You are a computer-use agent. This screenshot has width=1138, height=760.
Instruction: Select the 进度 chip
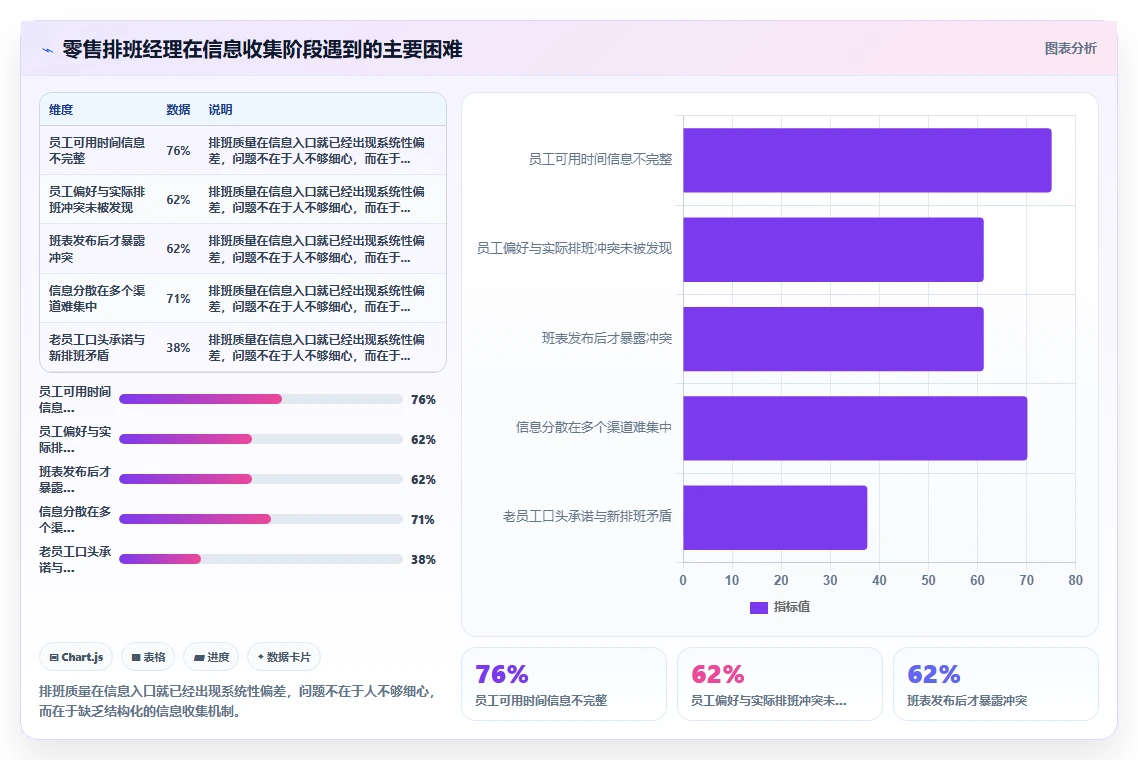point(211,657)
